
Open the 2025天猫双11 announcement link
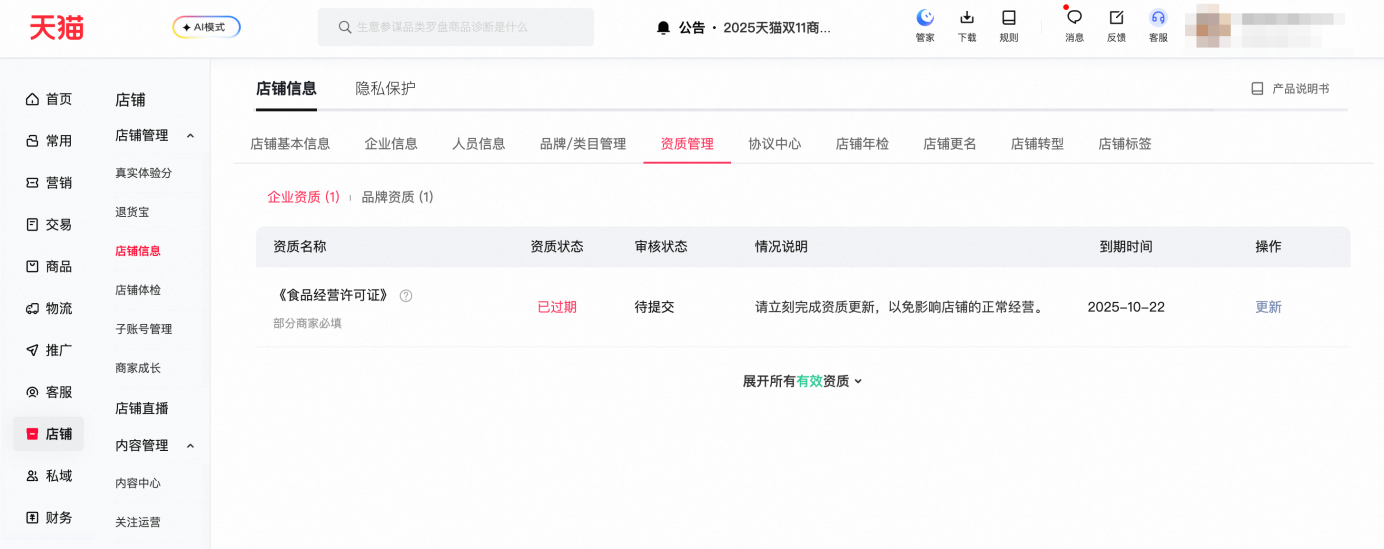(x=777, y=28)
